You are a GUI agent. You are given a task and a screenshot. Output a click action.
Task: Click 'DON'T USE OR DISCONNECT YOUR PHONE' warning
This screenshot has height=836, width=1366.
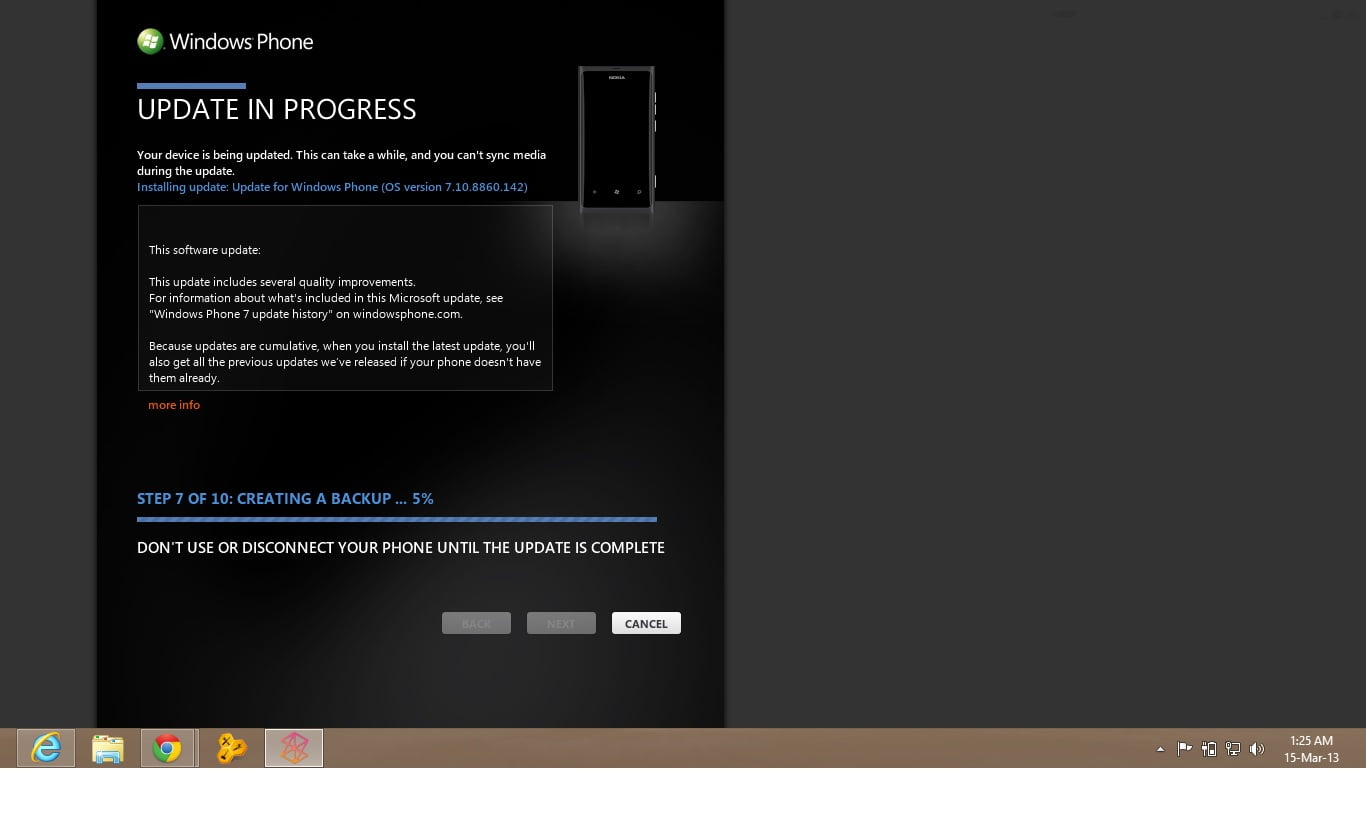point(401,548)
